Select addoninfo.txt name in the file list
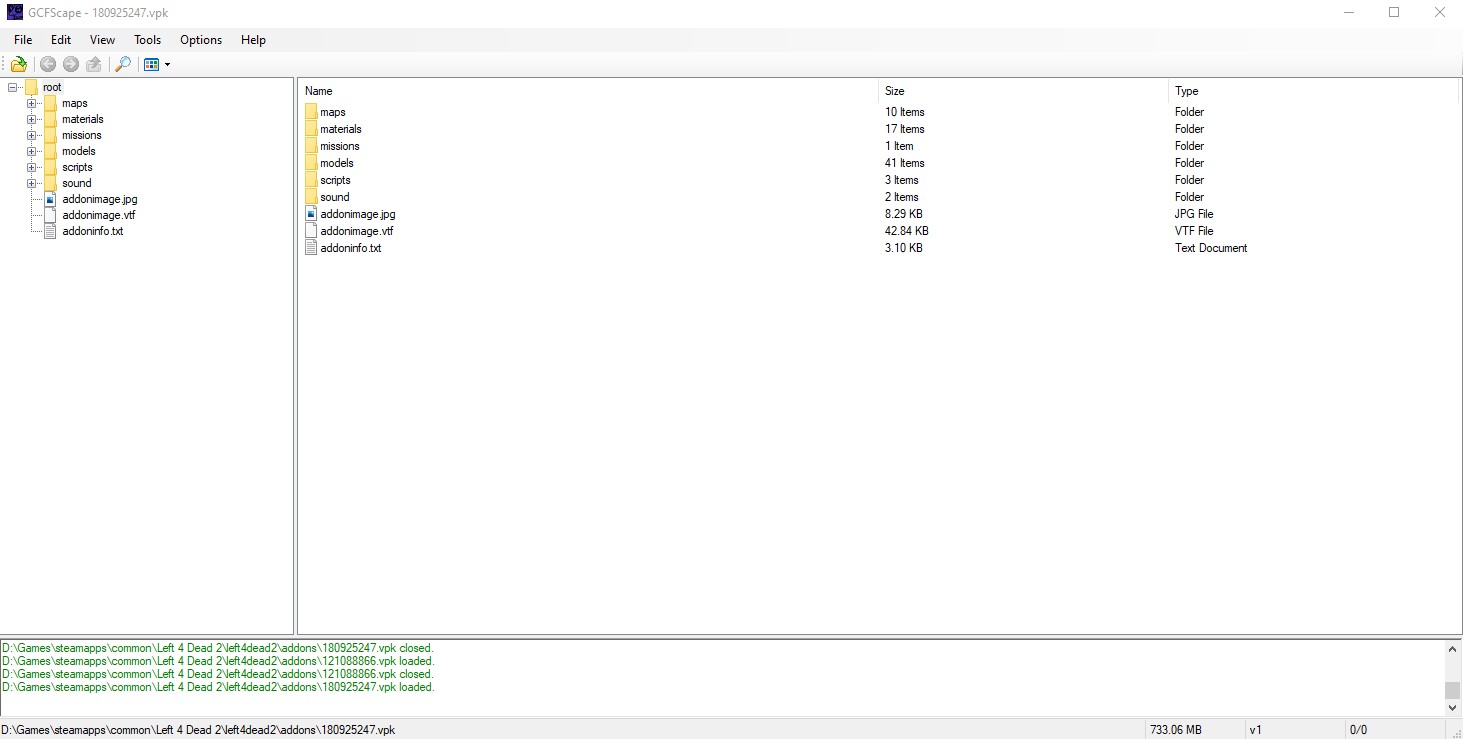This screenshot has height=739, width=1463. (350, 248)
